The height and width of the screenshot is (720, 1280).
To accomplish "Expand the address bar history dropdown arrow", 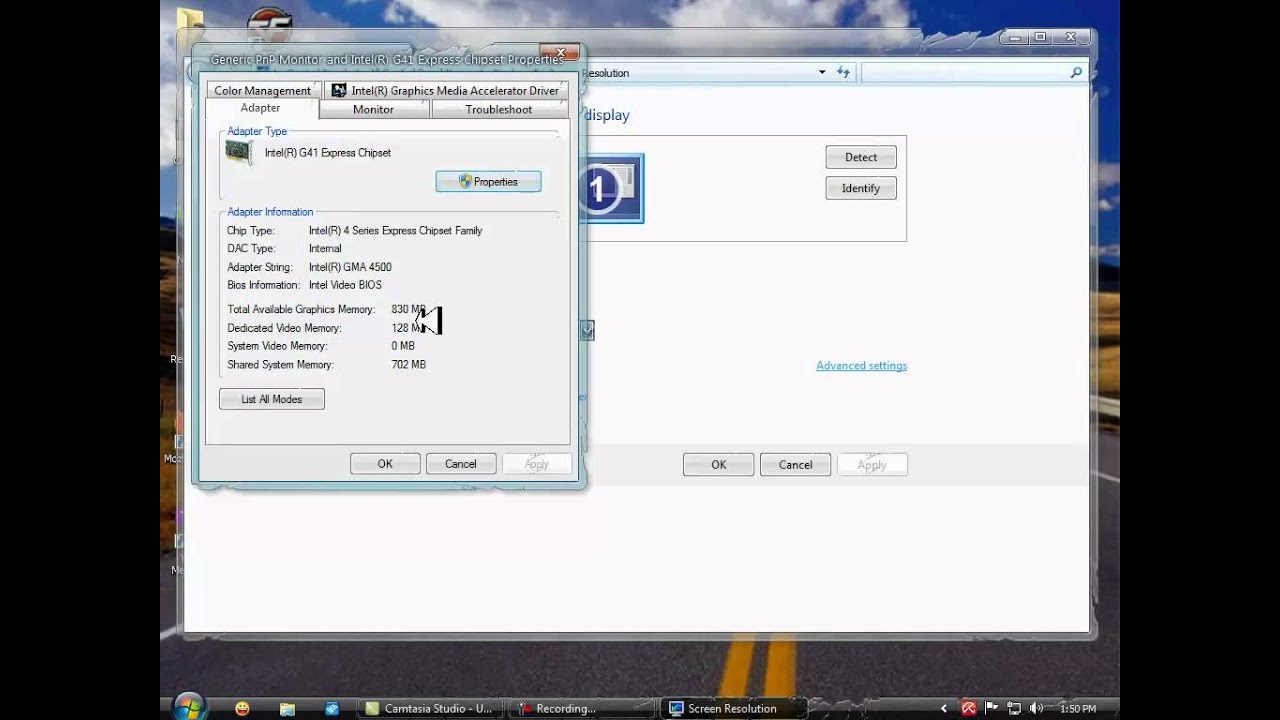I will [822, 72].
